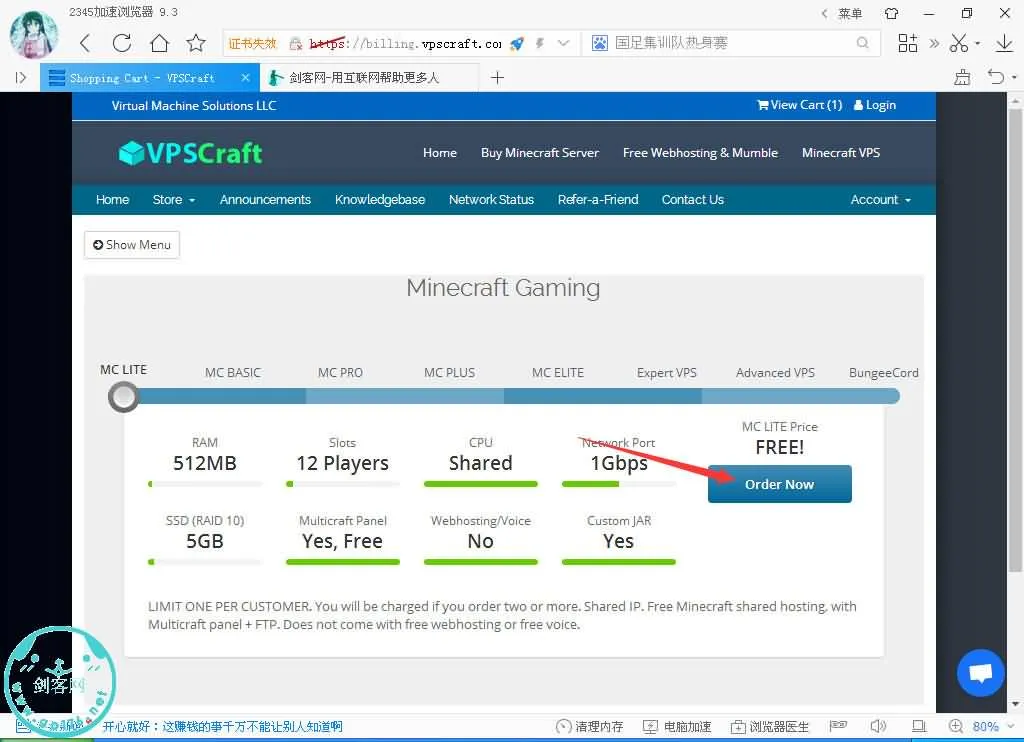Click the browser back arrow
Viewport: 1024px width, 742px height.
point(85,43)
